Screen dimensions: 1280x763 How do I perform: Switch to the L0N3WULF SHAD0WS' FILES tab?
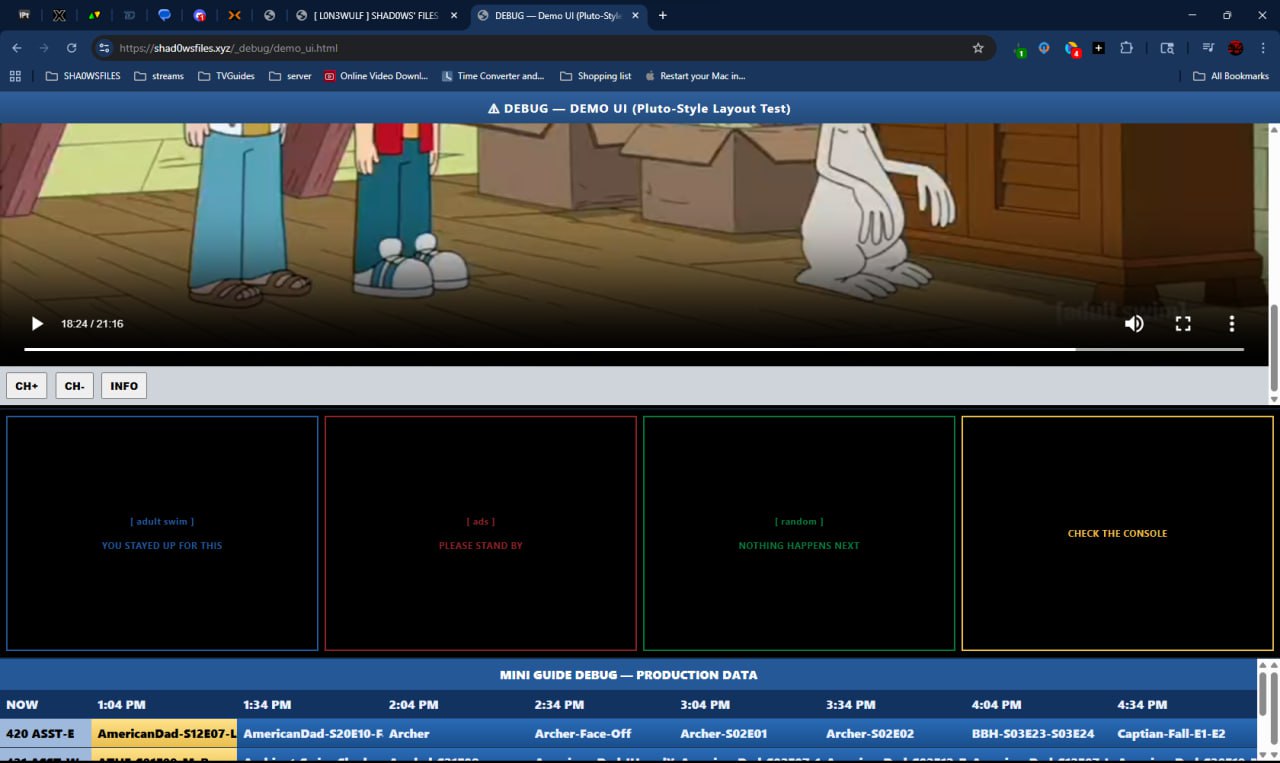click(x=375, y=16)
